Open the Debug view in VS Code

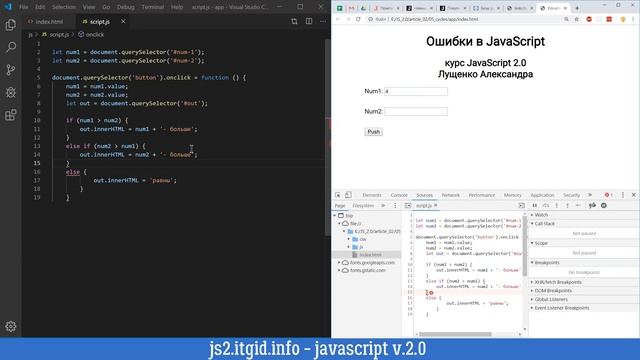click(11, 92)
